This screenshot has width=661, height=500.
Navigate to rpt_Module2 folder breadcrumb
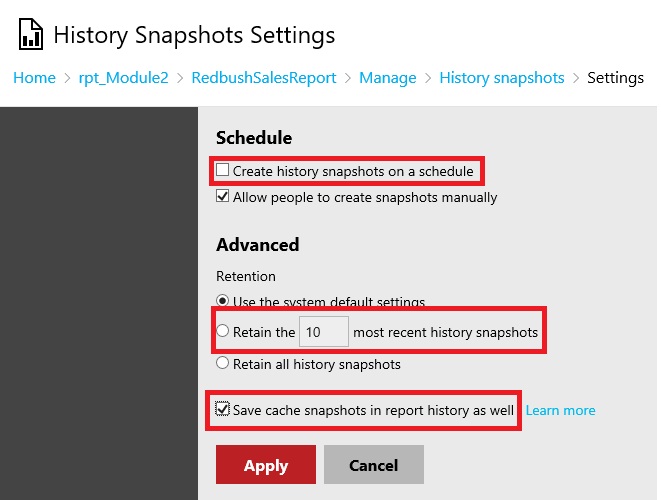pyautogui.click(x=121, y=77)
